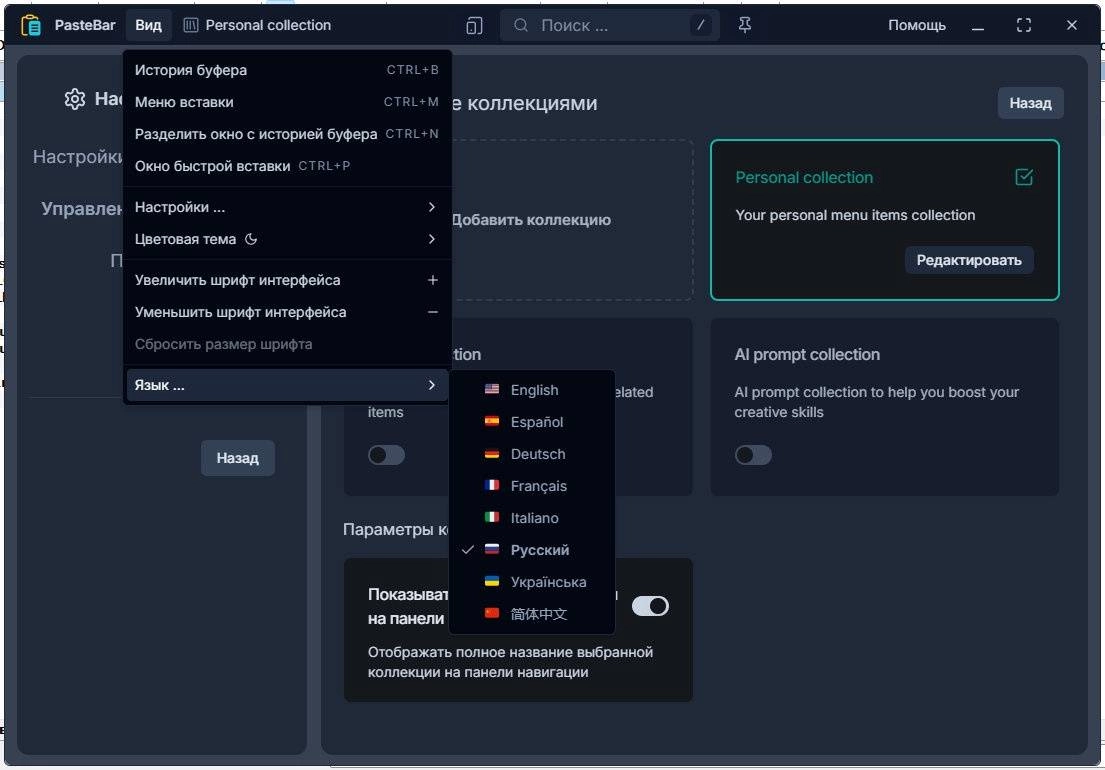Click the Назад button at top right
Image resolution: width=1105 pixels, height=770 pixels.
1030,103
